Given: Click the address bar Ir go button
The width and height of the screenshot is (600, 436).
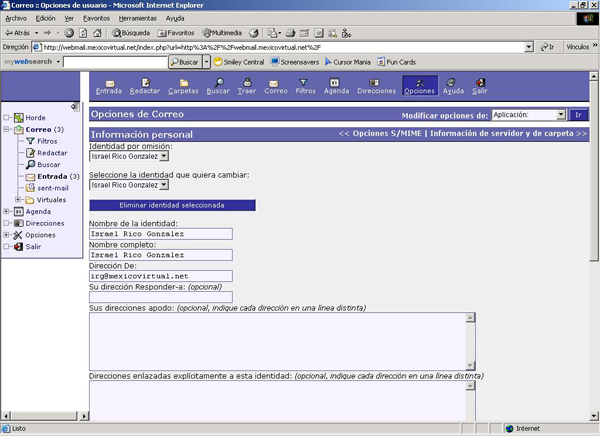Looking at the screenshot, I should (x=548, y=47).
